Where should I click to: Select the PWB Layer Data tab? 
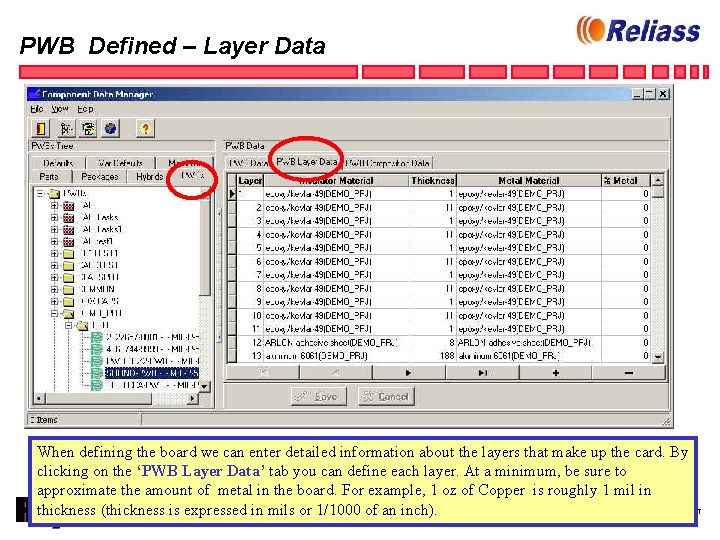[306, 162]
